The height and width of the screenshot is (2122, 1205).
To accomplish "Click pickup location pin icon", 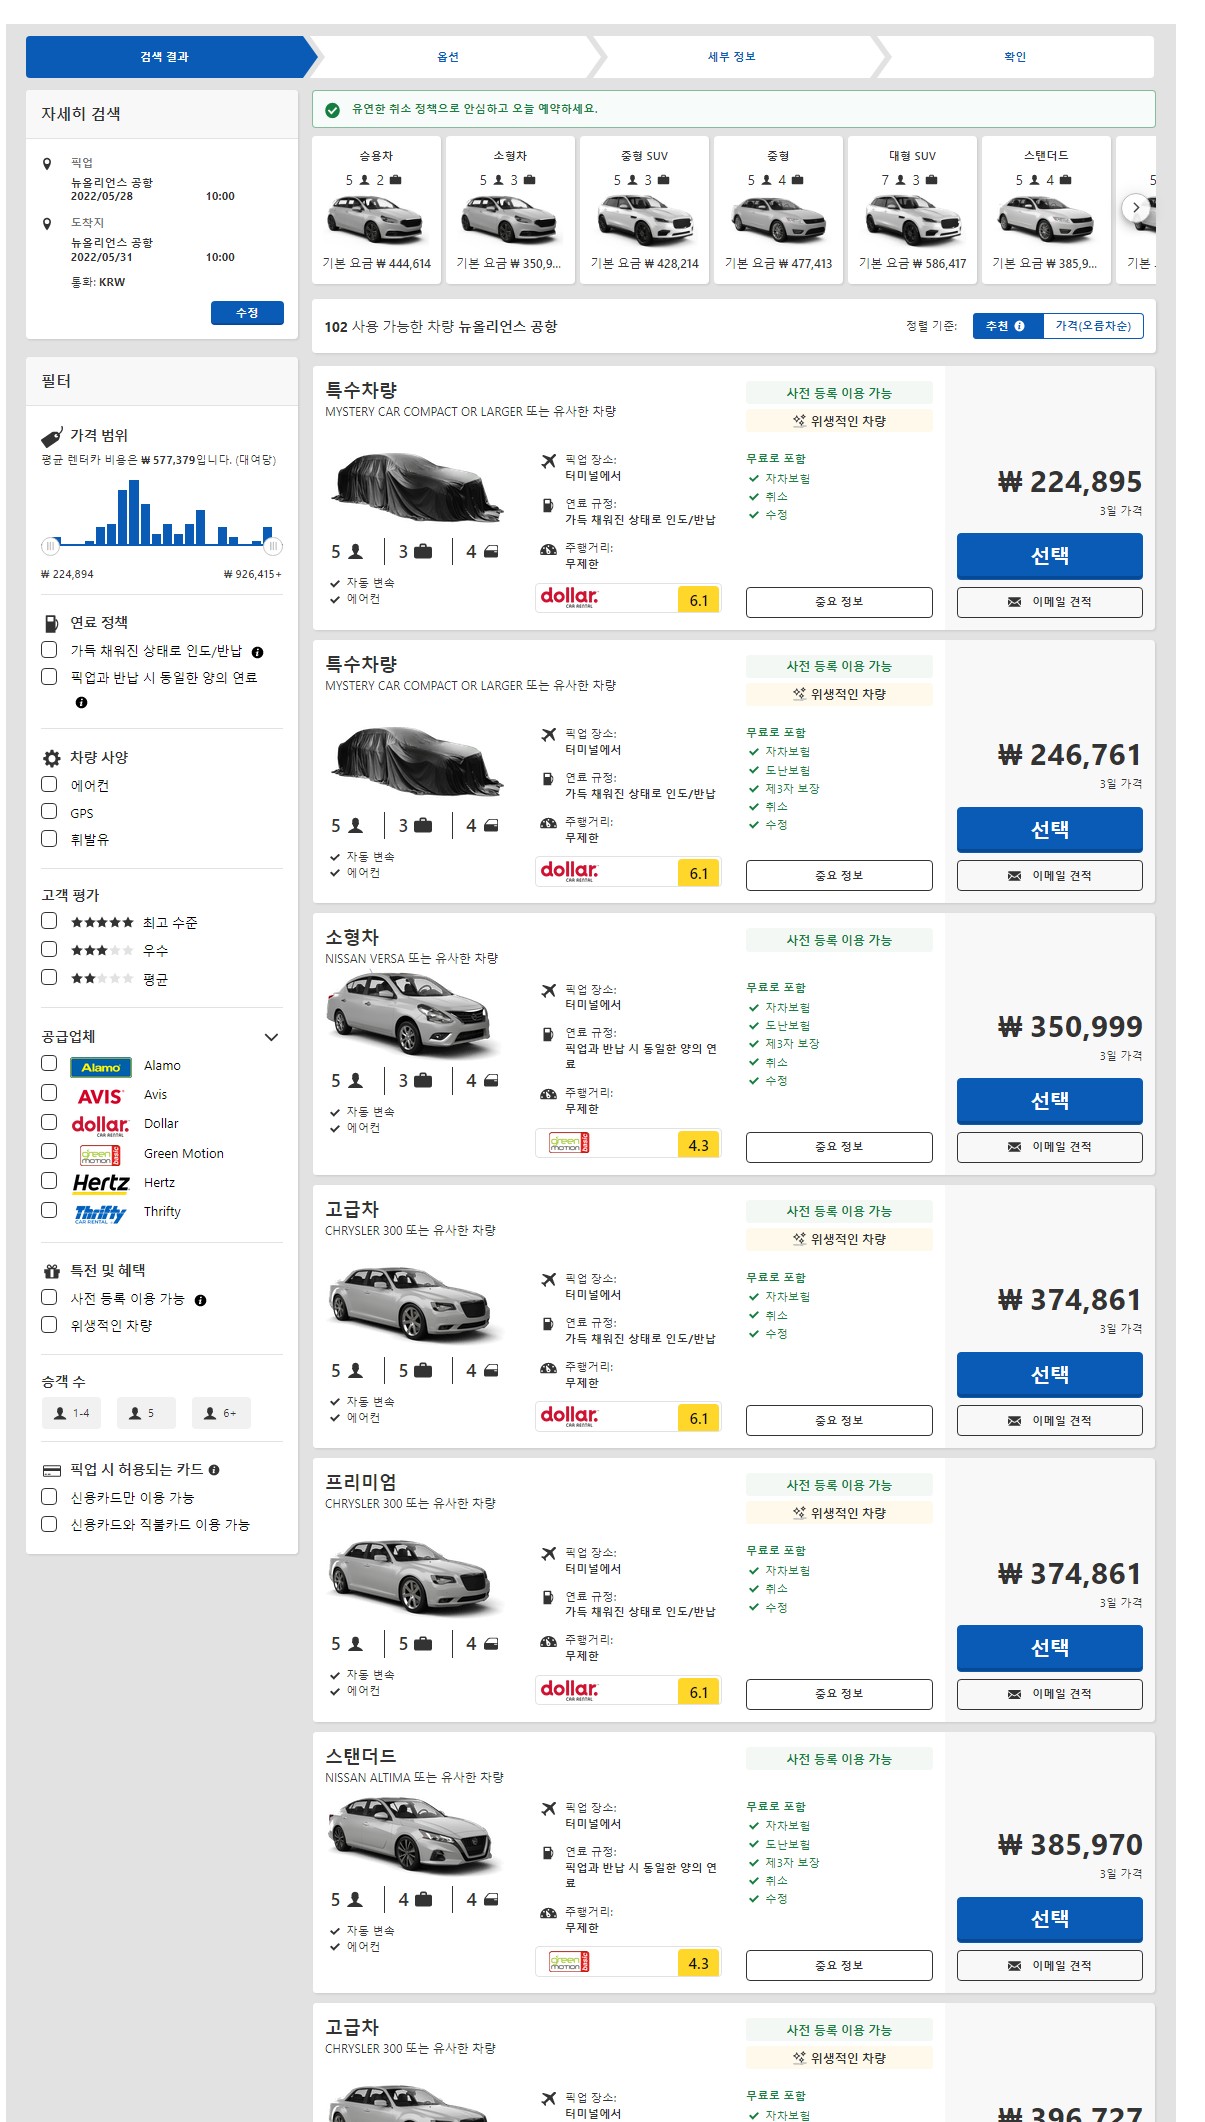I will (47, 164).
